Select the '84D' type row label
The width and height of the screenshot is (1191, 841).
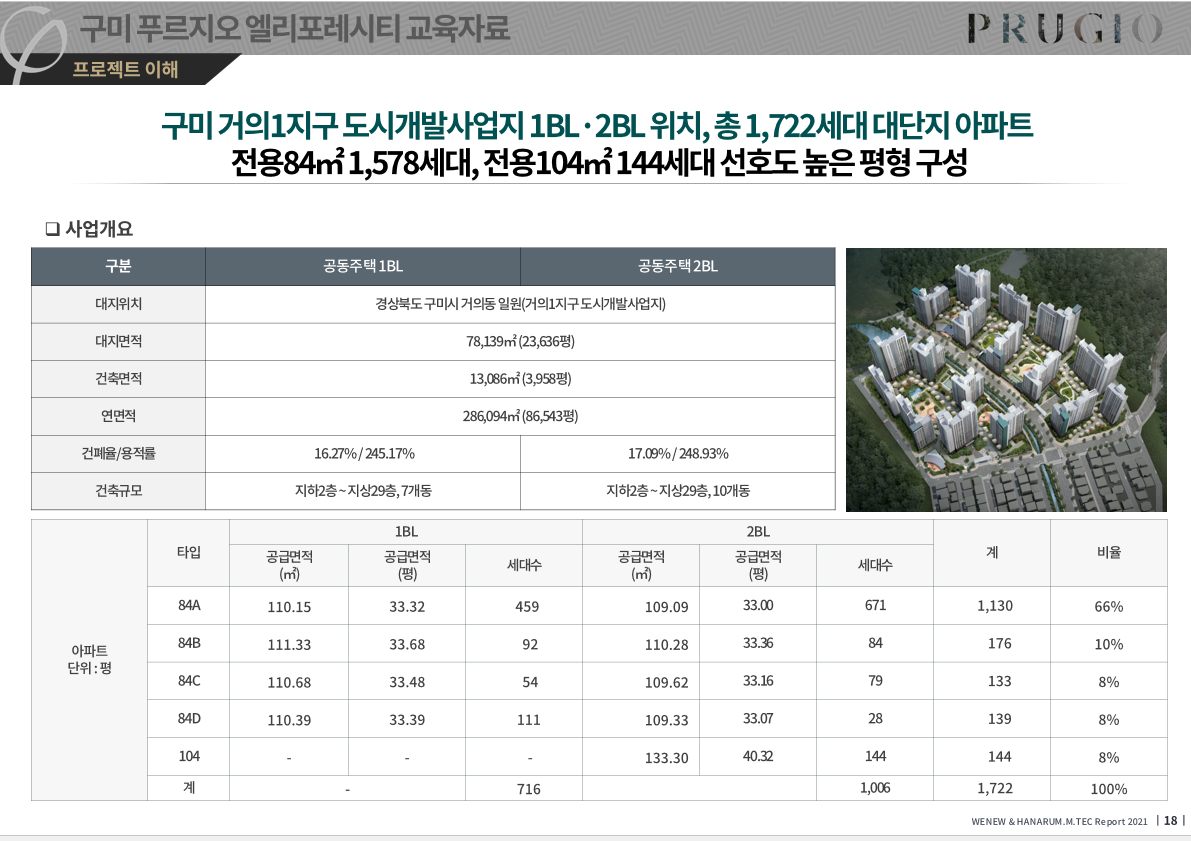coord(188,719)
